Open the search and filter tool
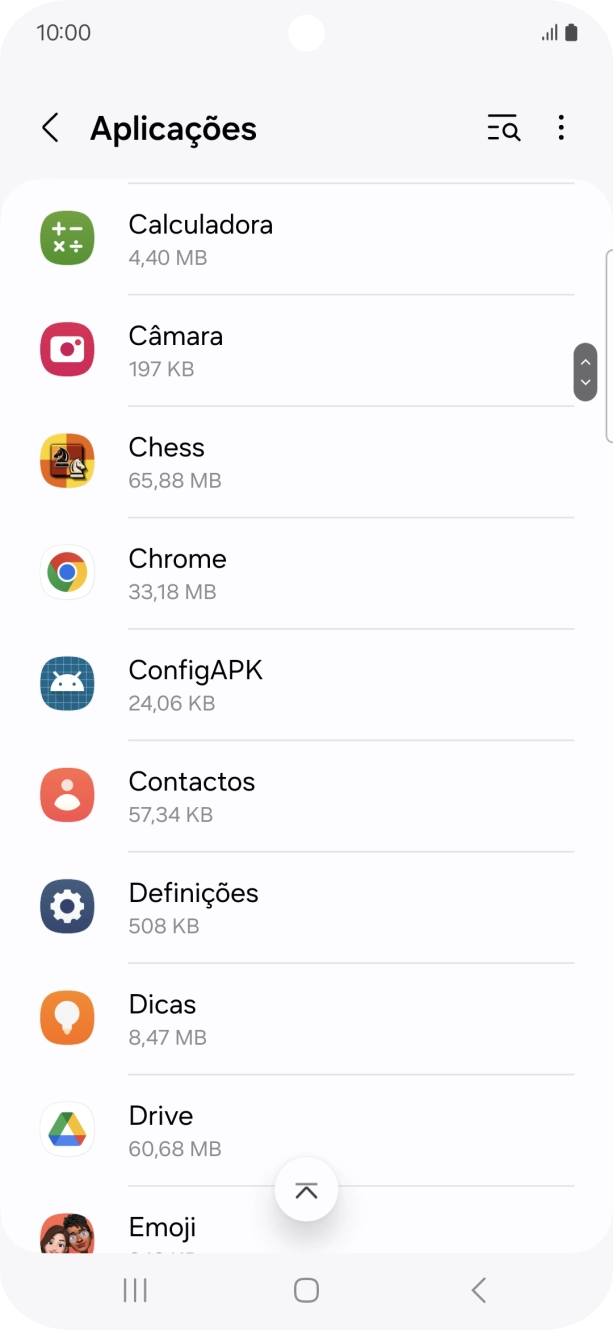Image resolution: width=613 pixels, height=1330 pixels. 503,128
